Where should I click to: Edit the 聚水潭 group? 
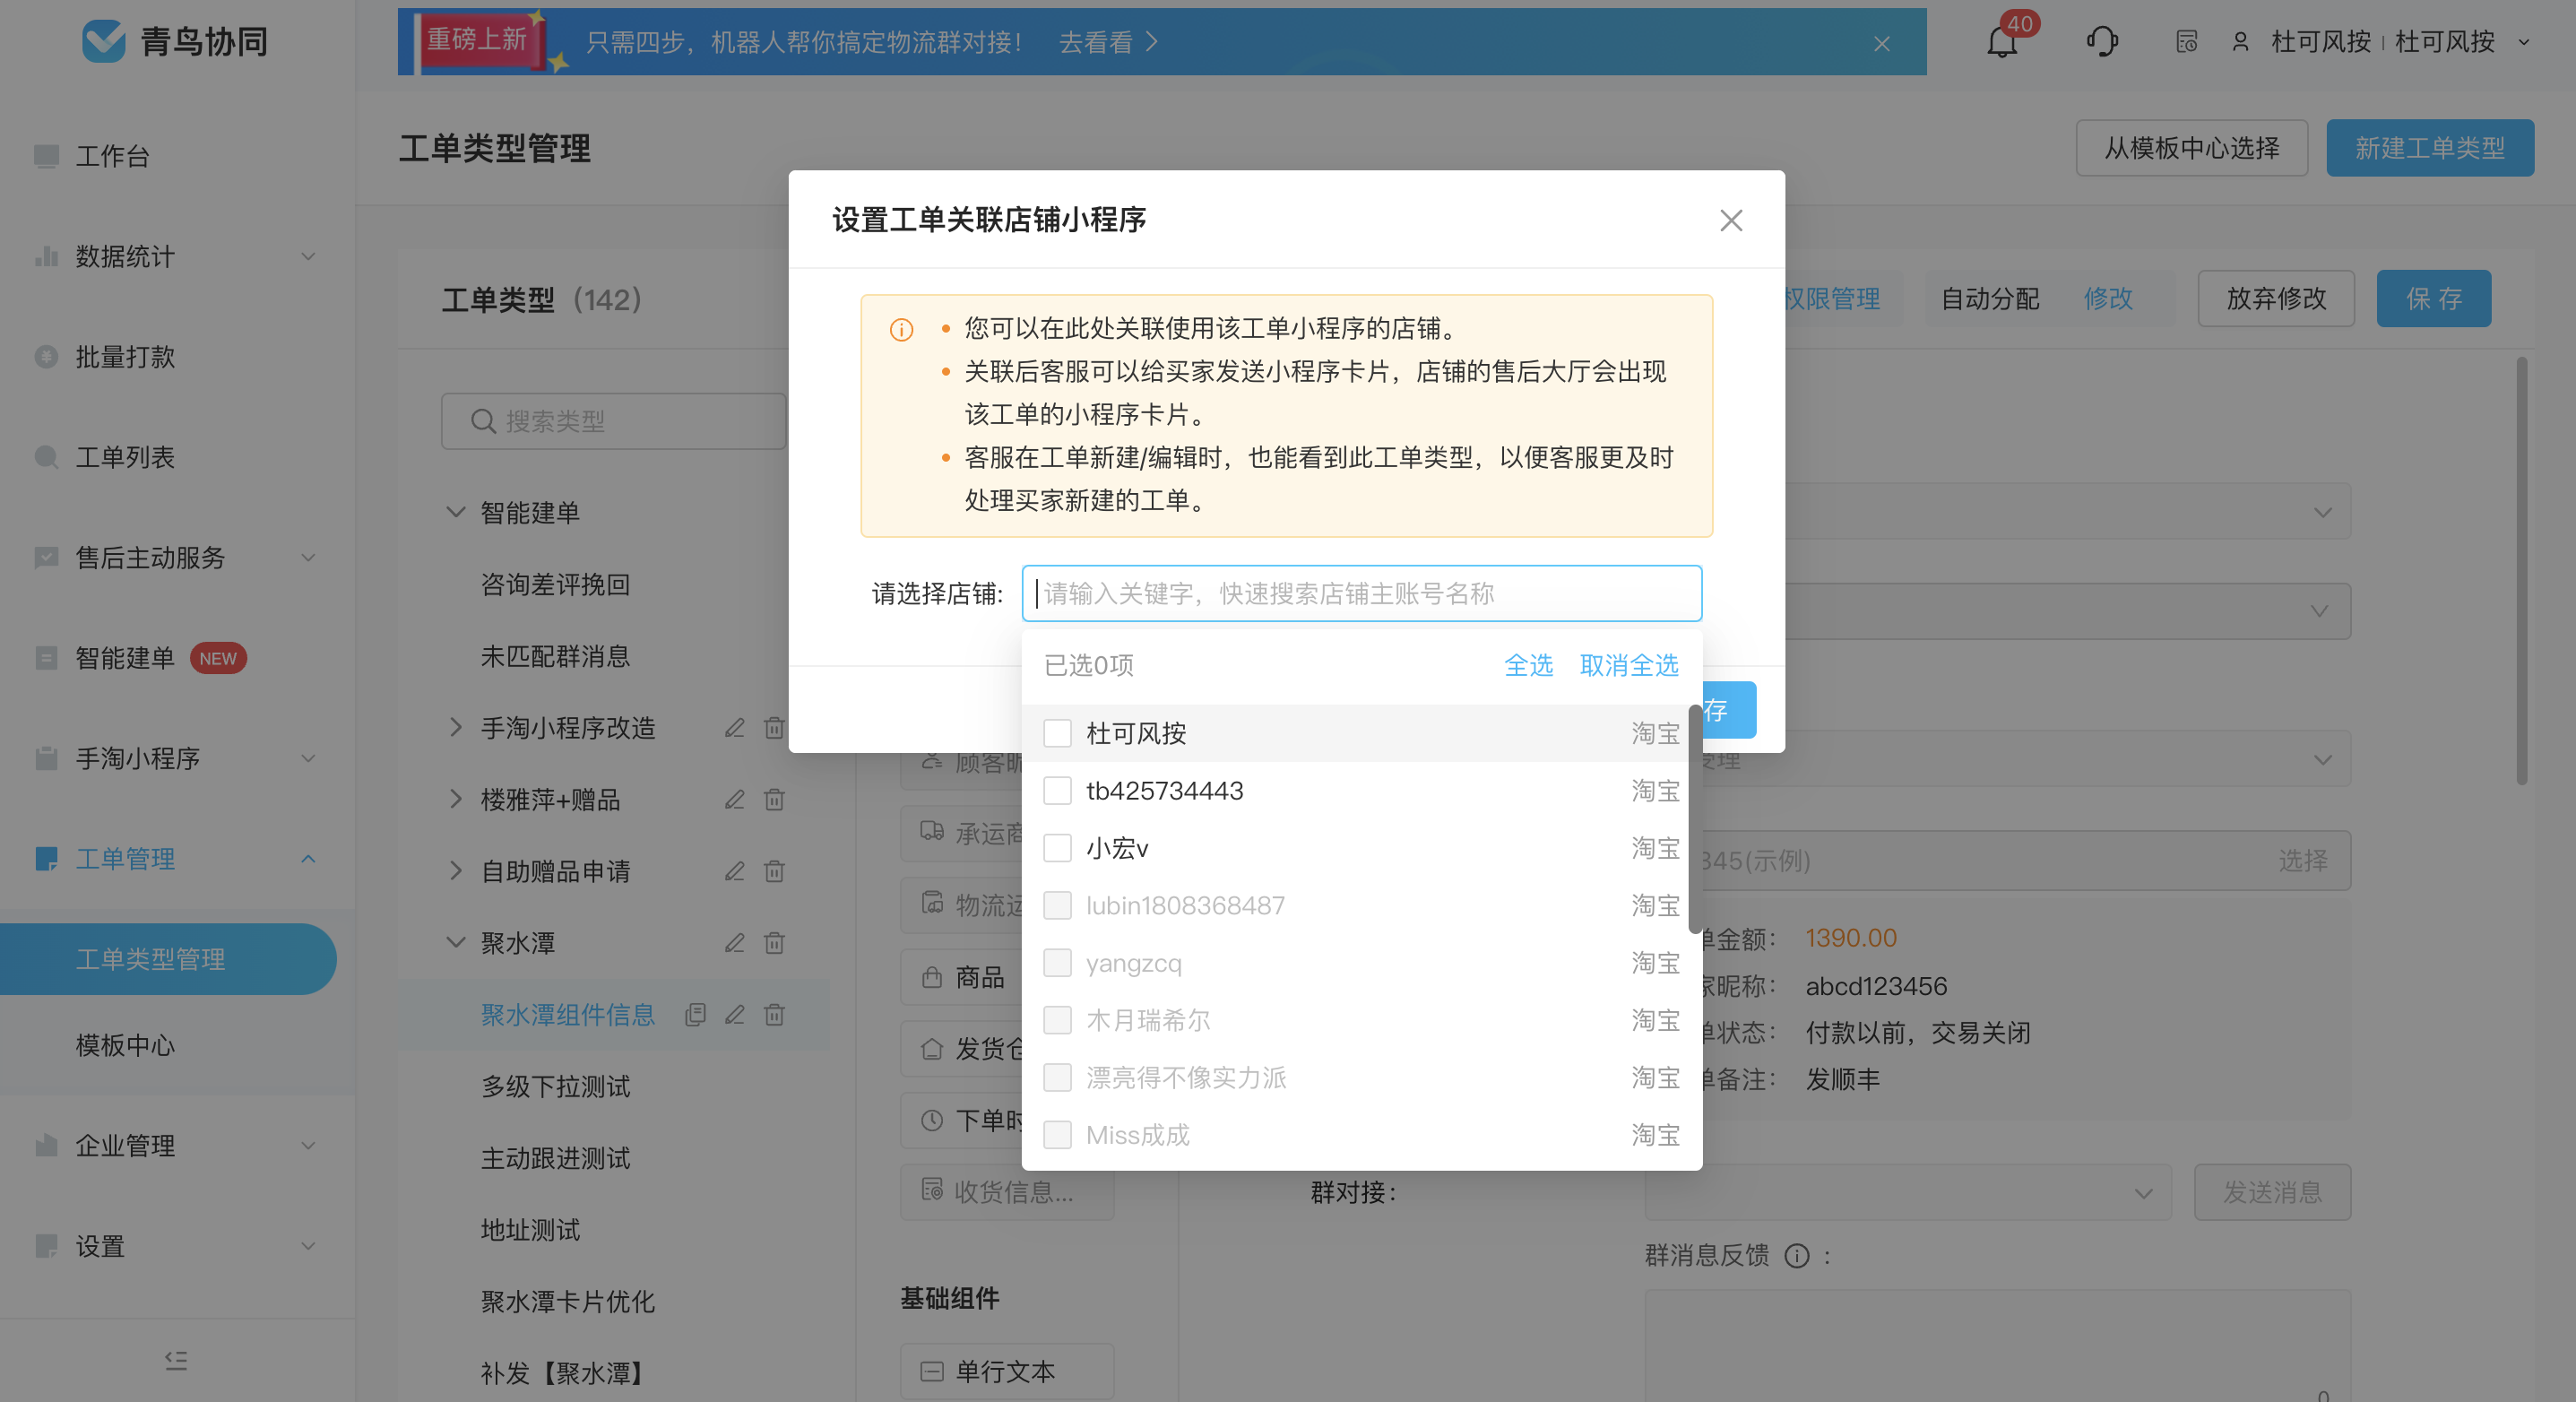click(735, 943)
